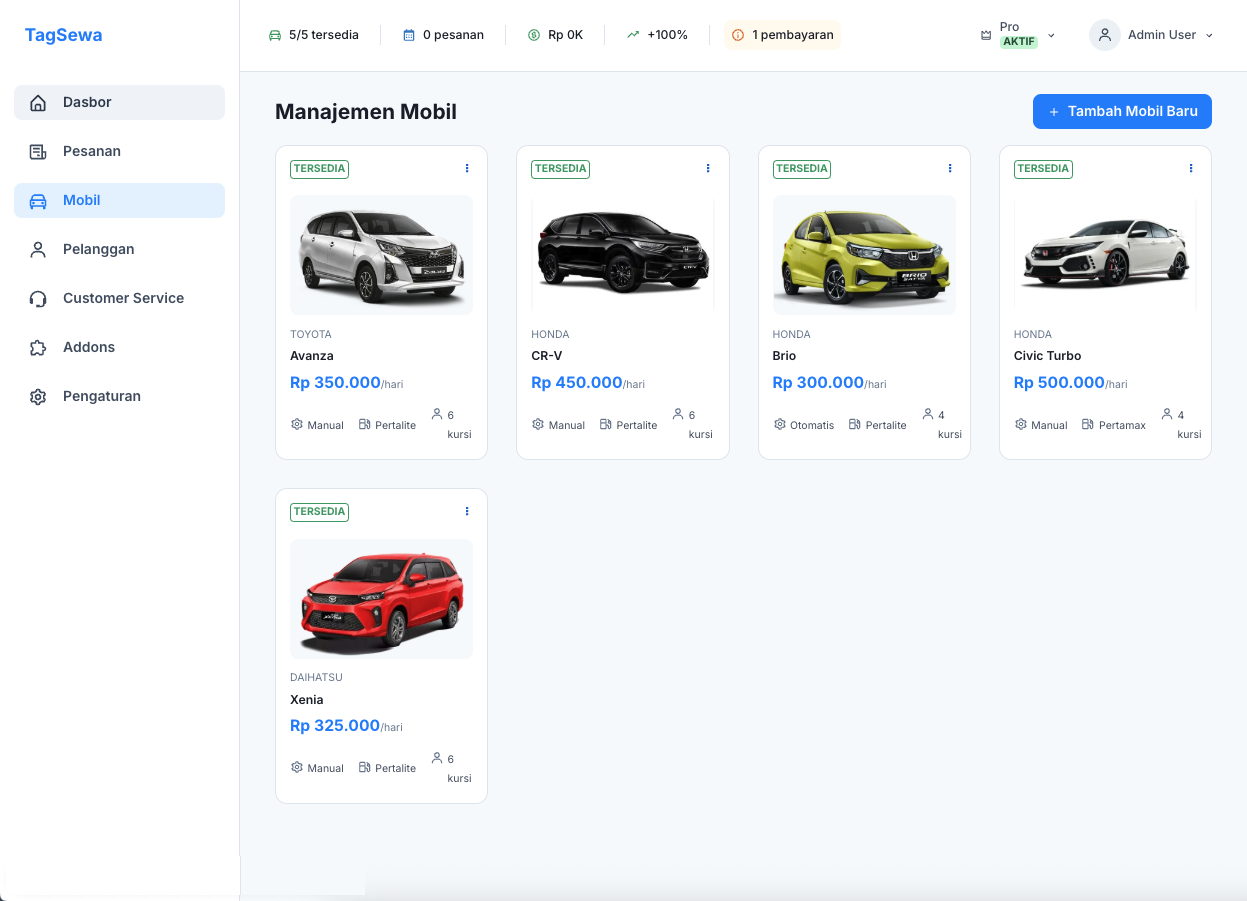
Task: Open the Dasbor home icon in sidebar
Action: pyautogui.click(x=38, y=101)
